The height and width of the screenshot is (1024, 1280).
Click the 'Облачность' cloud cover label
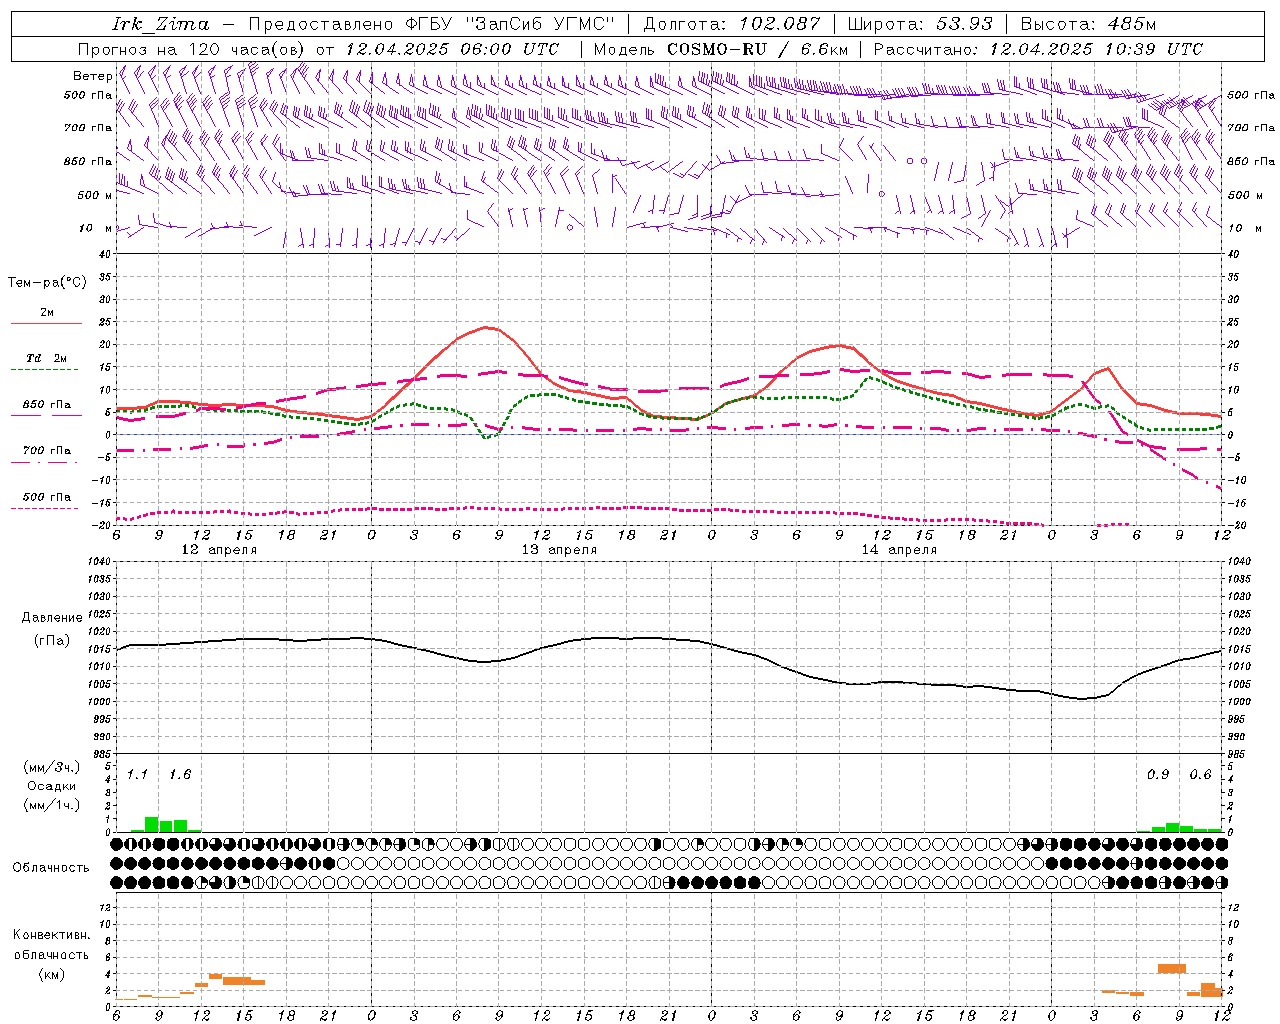pos(51,867)
